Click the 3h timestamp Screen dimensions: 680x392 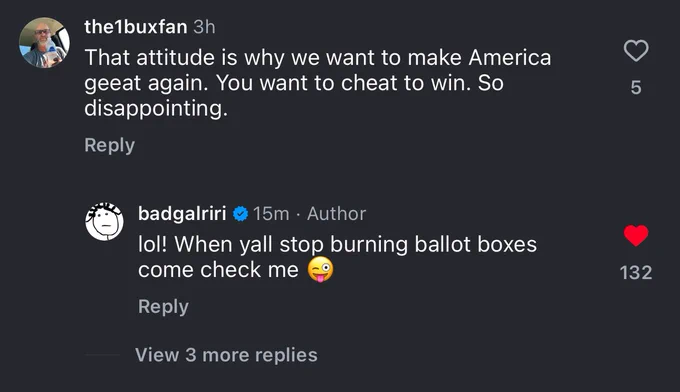[204, 27]
